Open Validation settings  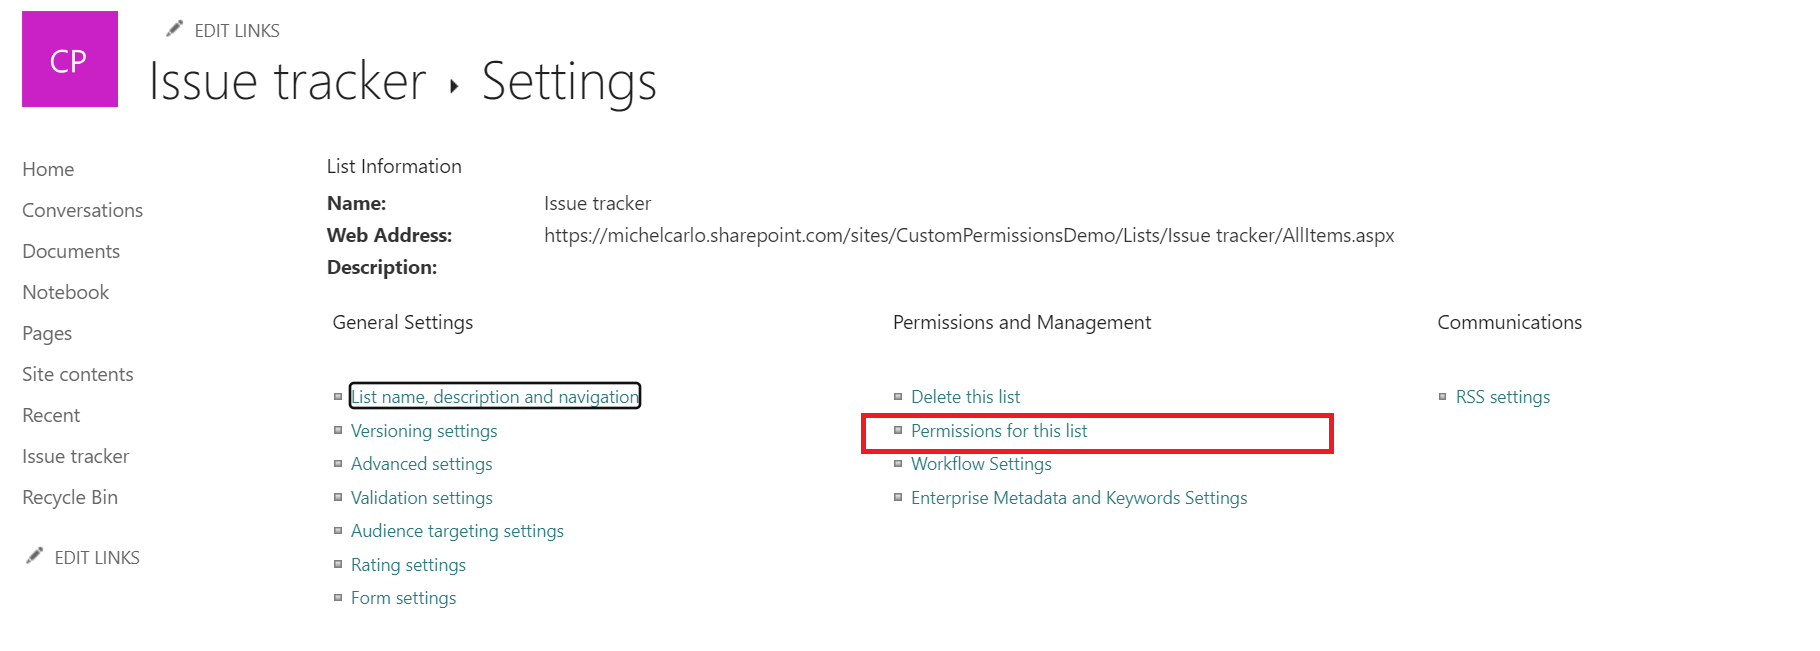pos(421,497)
